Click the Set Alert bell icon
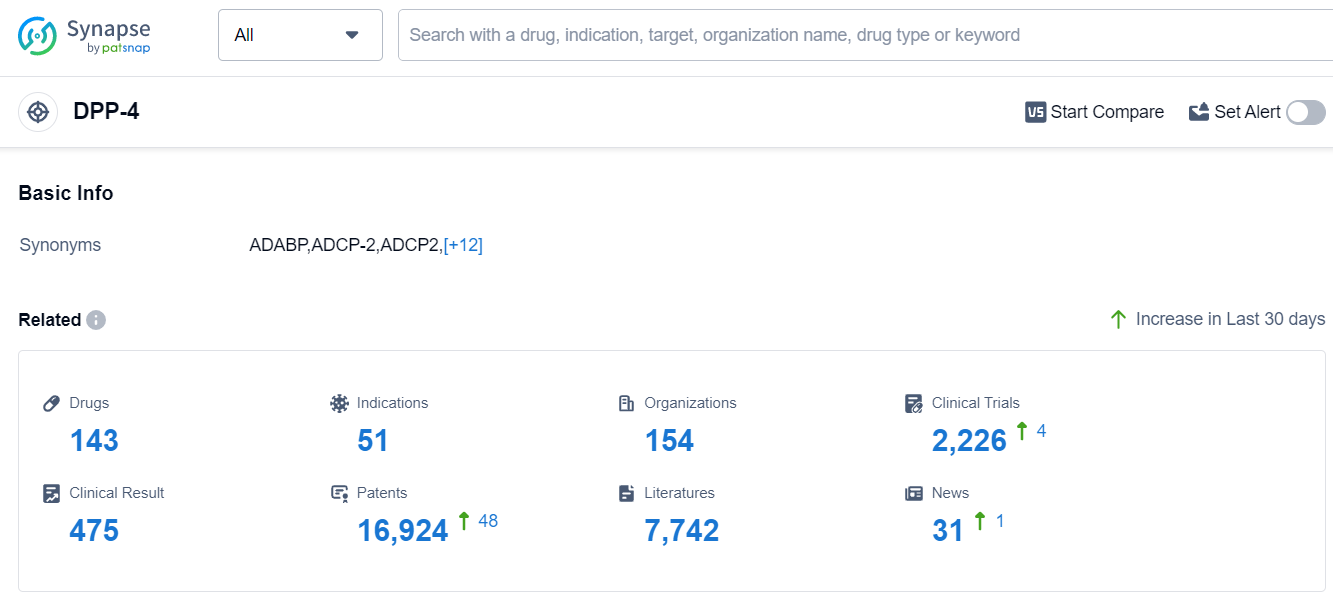Image resolution: width=1333 pixels, height=597 pixels. click(x=1199, y=112)
